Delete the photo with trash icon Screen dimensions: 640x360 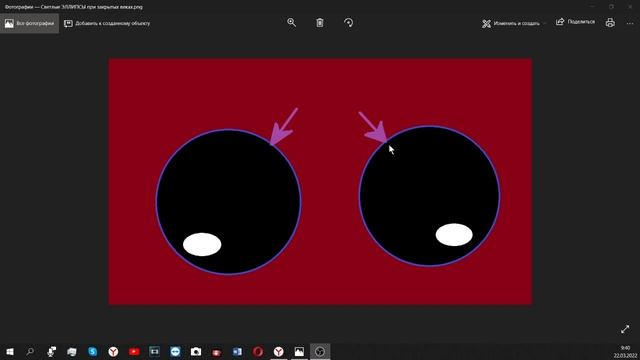coord(320,23)
